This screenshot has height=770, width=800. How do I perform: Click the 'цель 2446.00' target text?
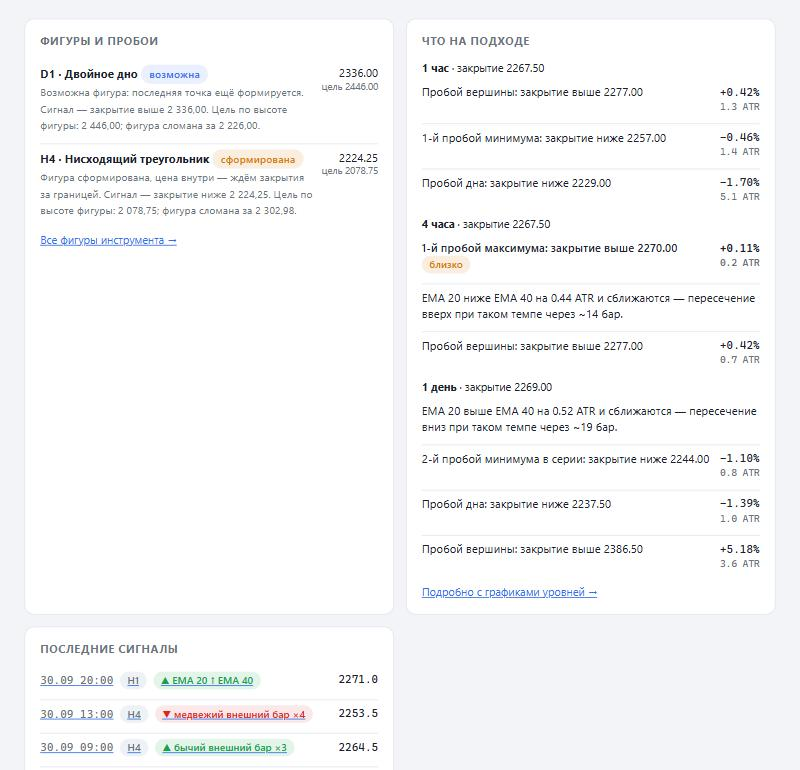[350, 87]
